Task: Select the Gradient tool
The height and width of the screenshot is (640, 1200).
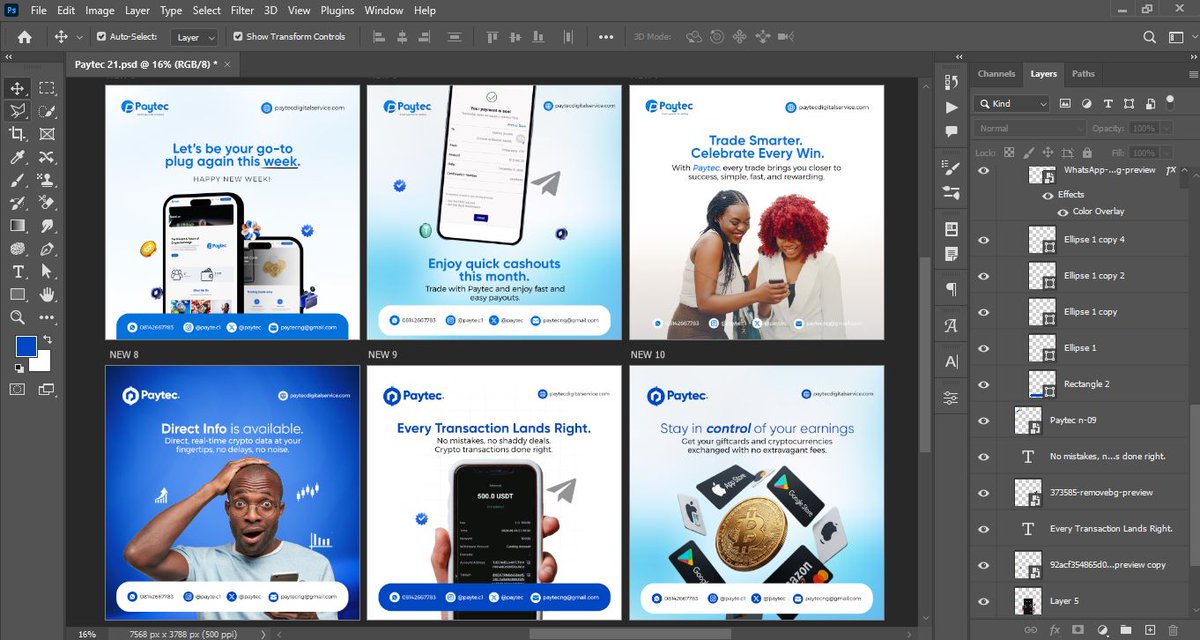Action: point(18,226)
